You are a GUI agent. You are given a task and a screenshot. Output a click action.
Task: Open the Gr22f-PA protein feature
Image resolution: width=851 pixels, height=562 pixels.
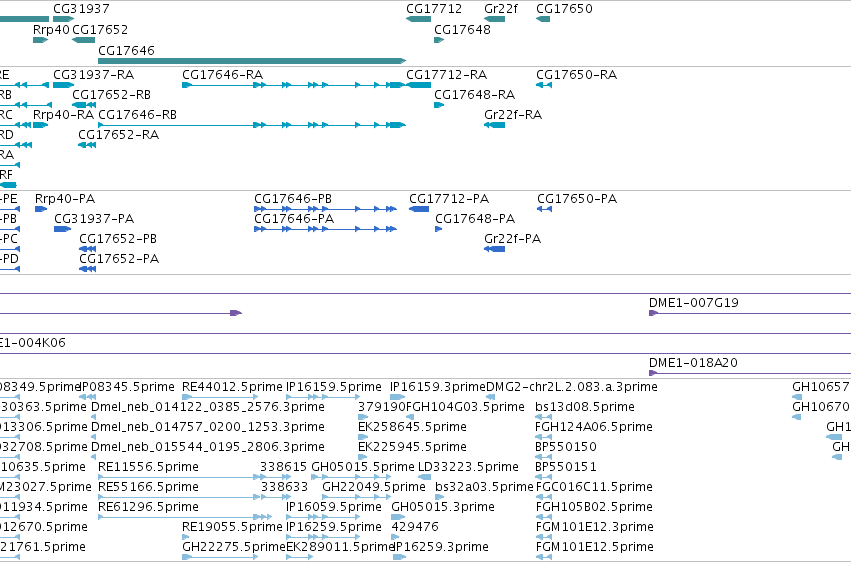point(494,249)
